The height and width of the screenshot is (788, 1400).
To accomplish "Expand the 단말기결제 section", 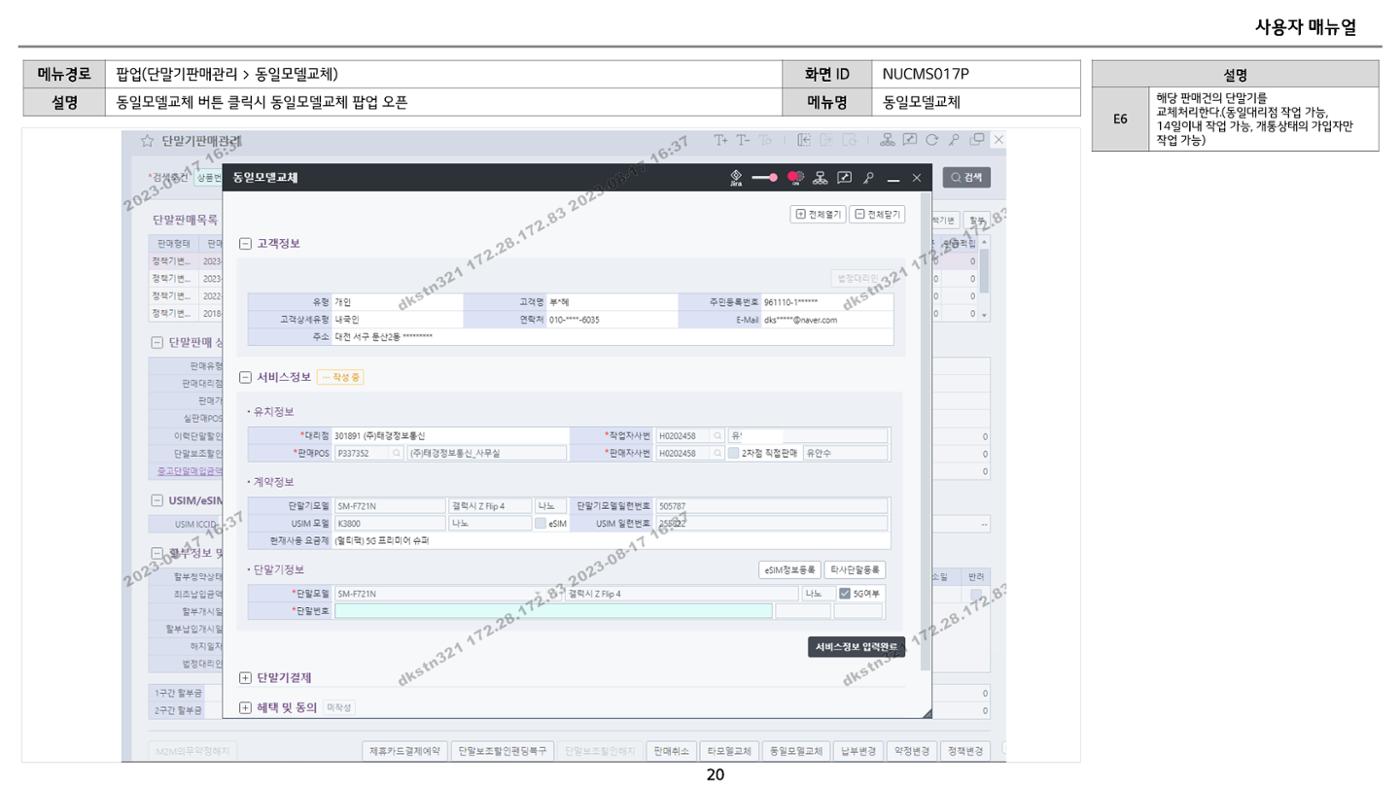I will (245, 678).
